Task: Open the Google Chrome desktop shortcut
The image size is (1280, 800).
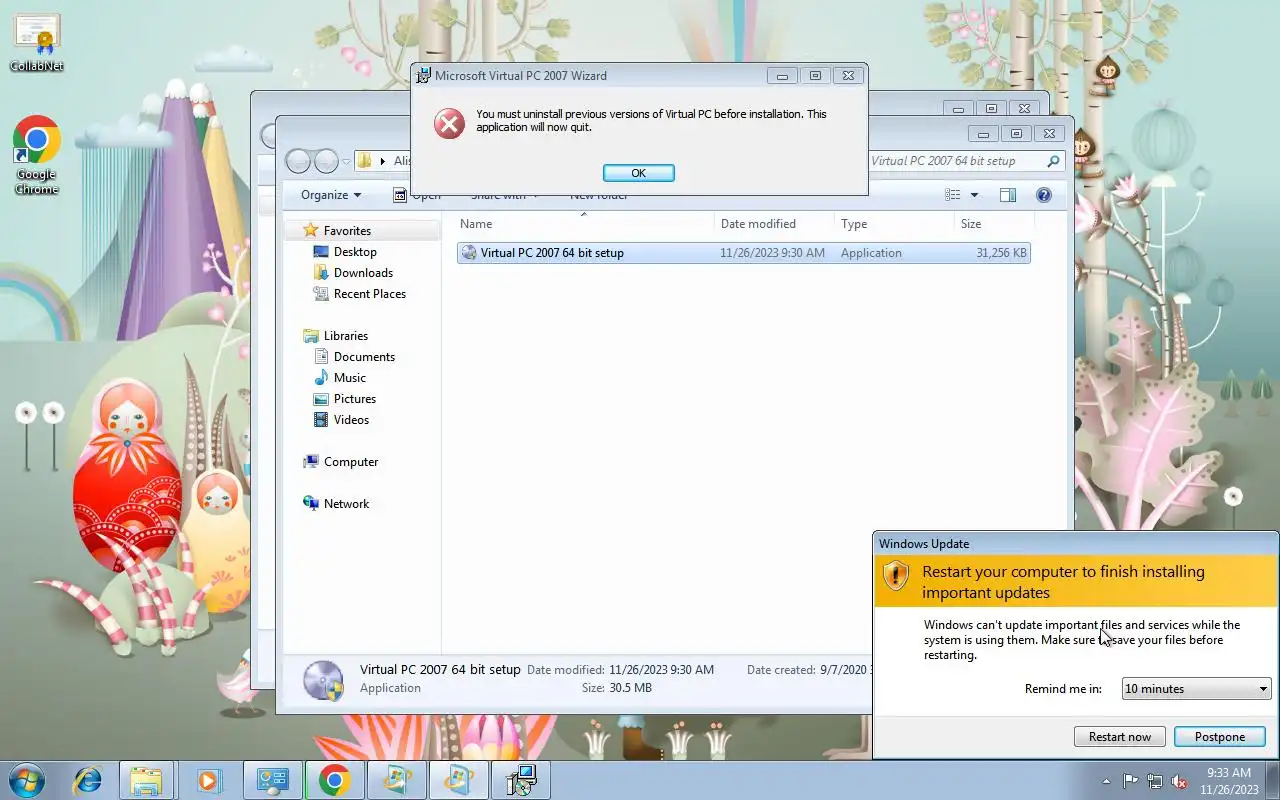Action: [x=37, y=155]
